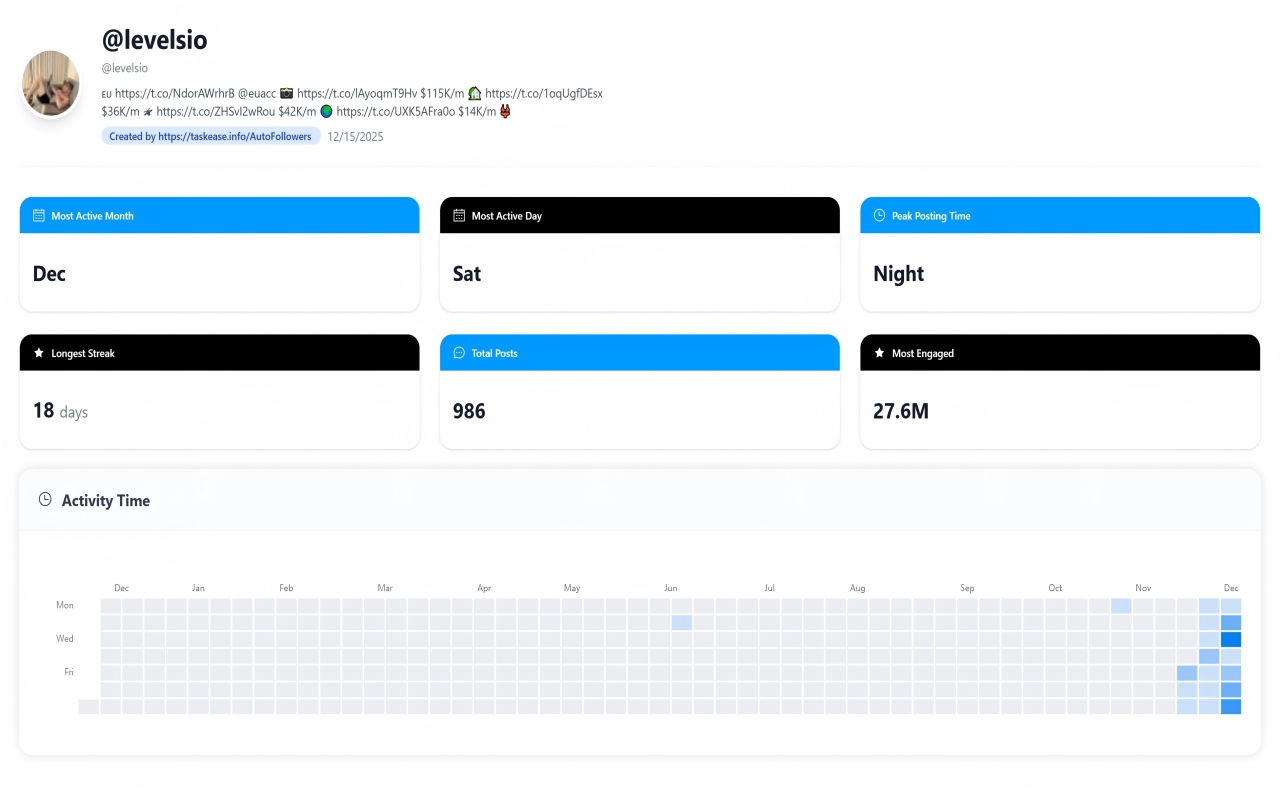Click the small gray @levelsio handle
Image resolution: width=1280 pixels, height=800 pixels.
(125, 68)
